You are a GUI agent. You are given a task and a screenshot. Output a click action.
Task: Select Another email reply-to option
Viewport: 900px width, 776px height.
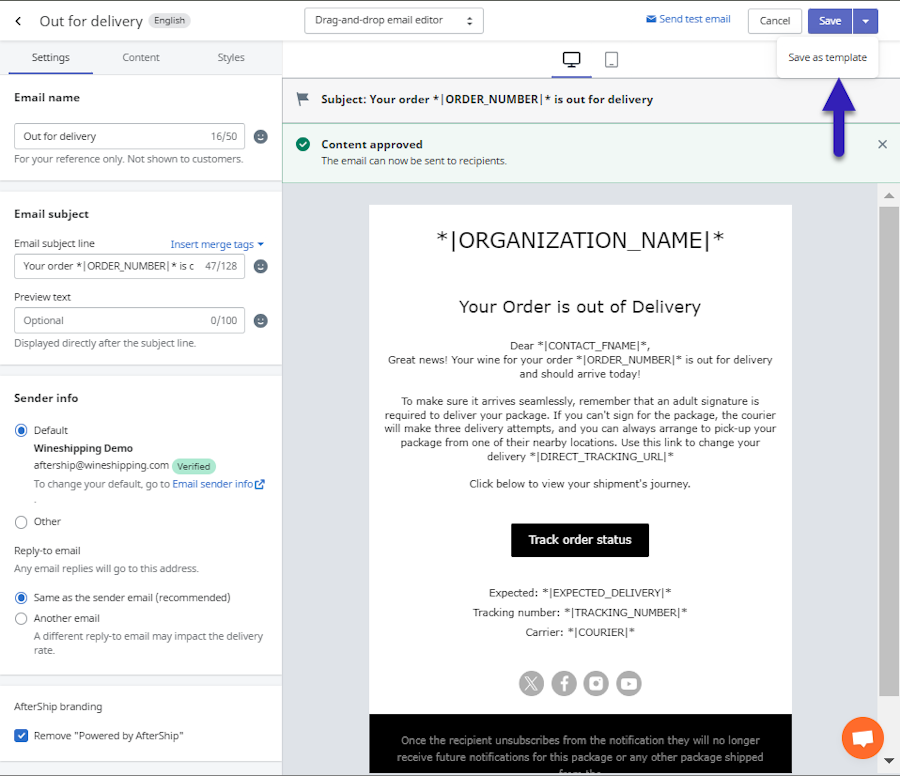pyautogui.click(x=21, y=619)
